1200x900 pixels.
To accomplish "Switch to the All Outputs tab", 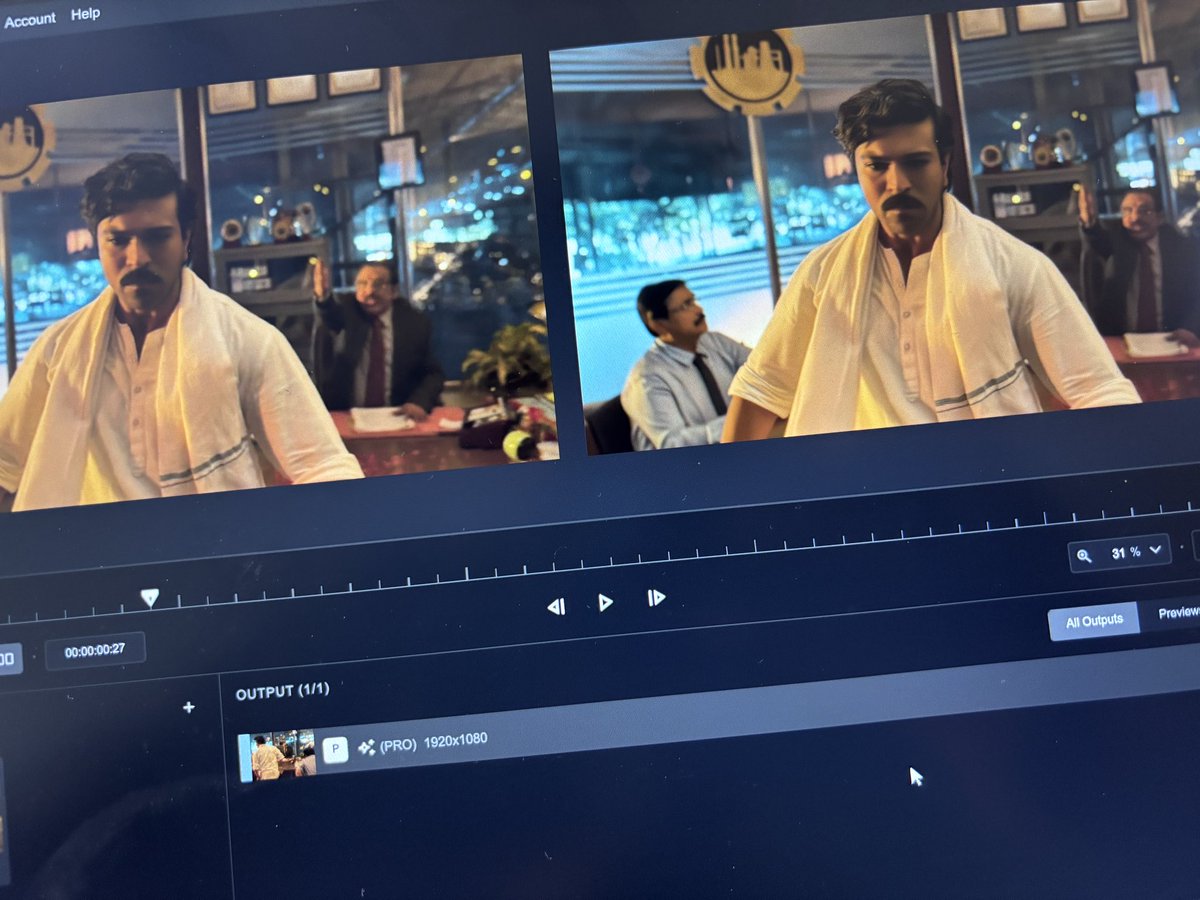I will coord(1094,621).
